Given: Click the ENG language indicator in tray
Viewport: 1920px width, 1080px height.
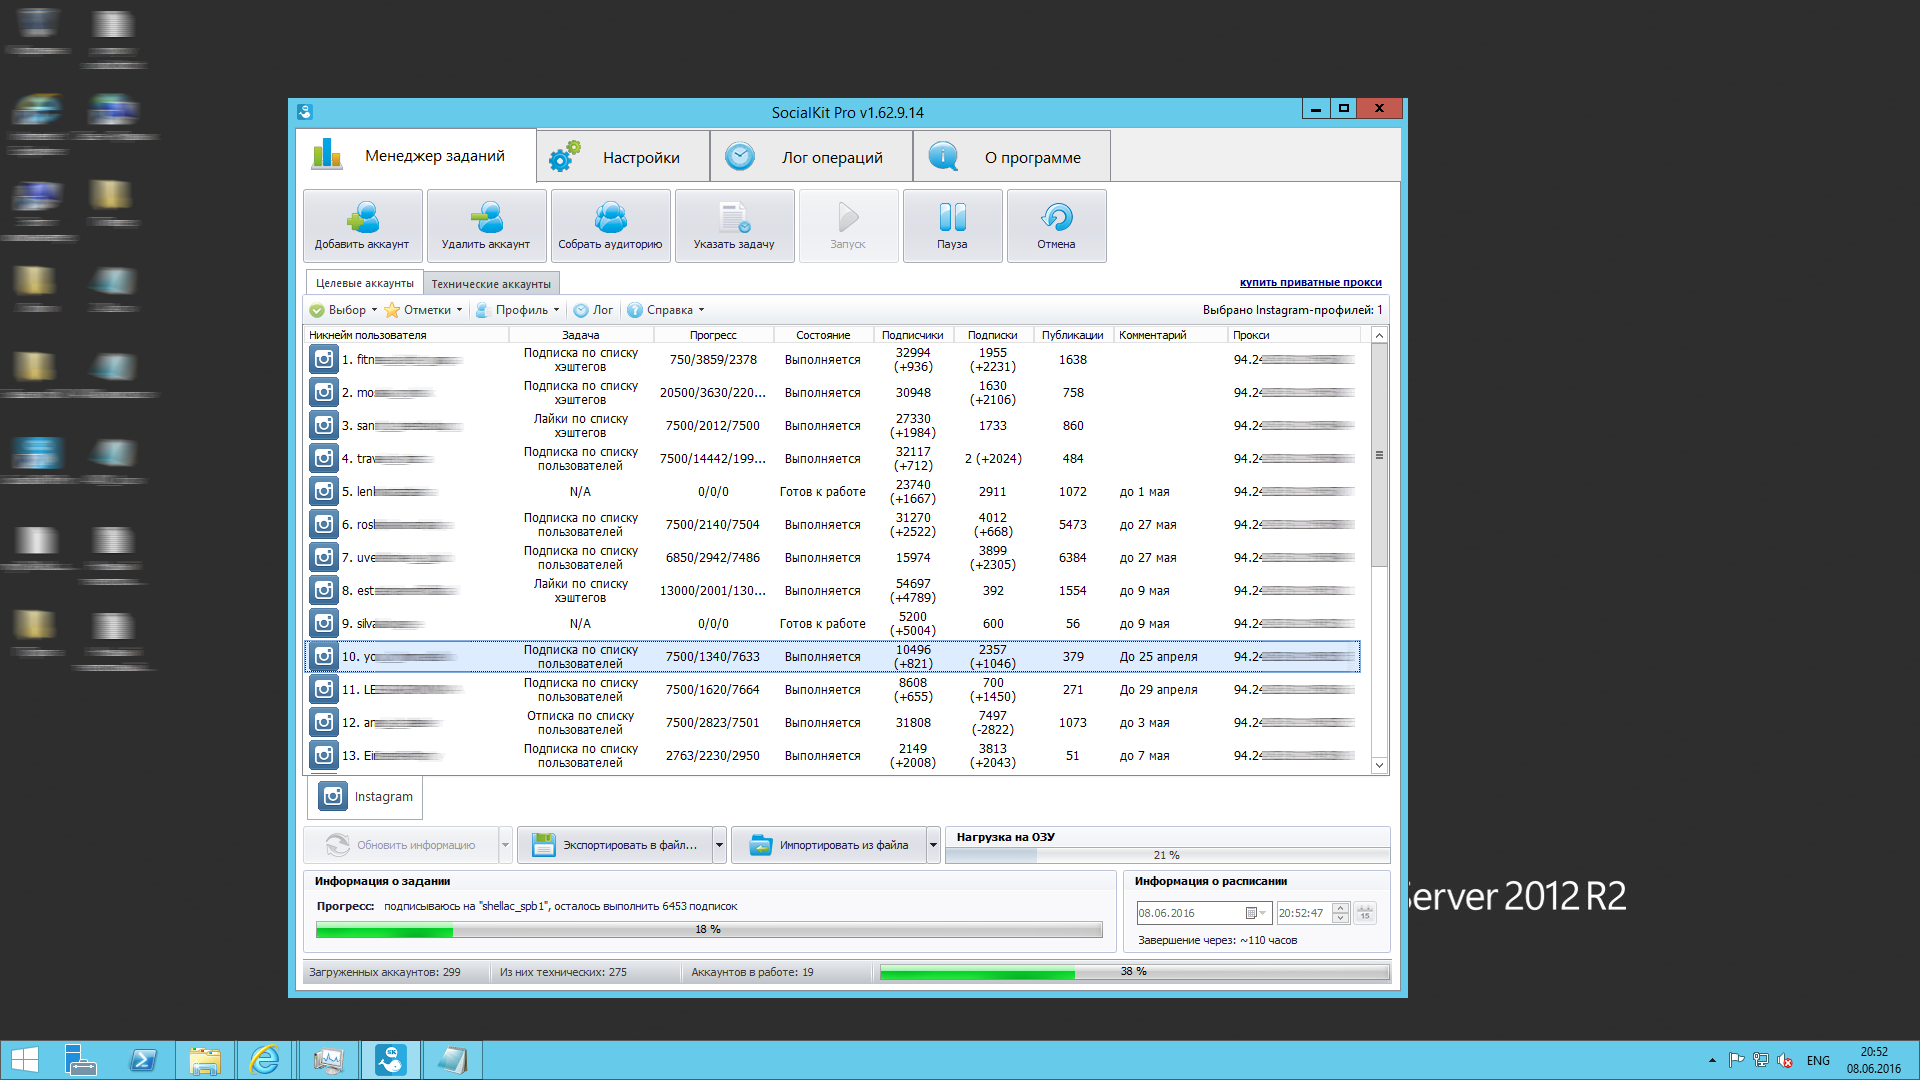Looking at the screenshot, I should [1818, 1061].
